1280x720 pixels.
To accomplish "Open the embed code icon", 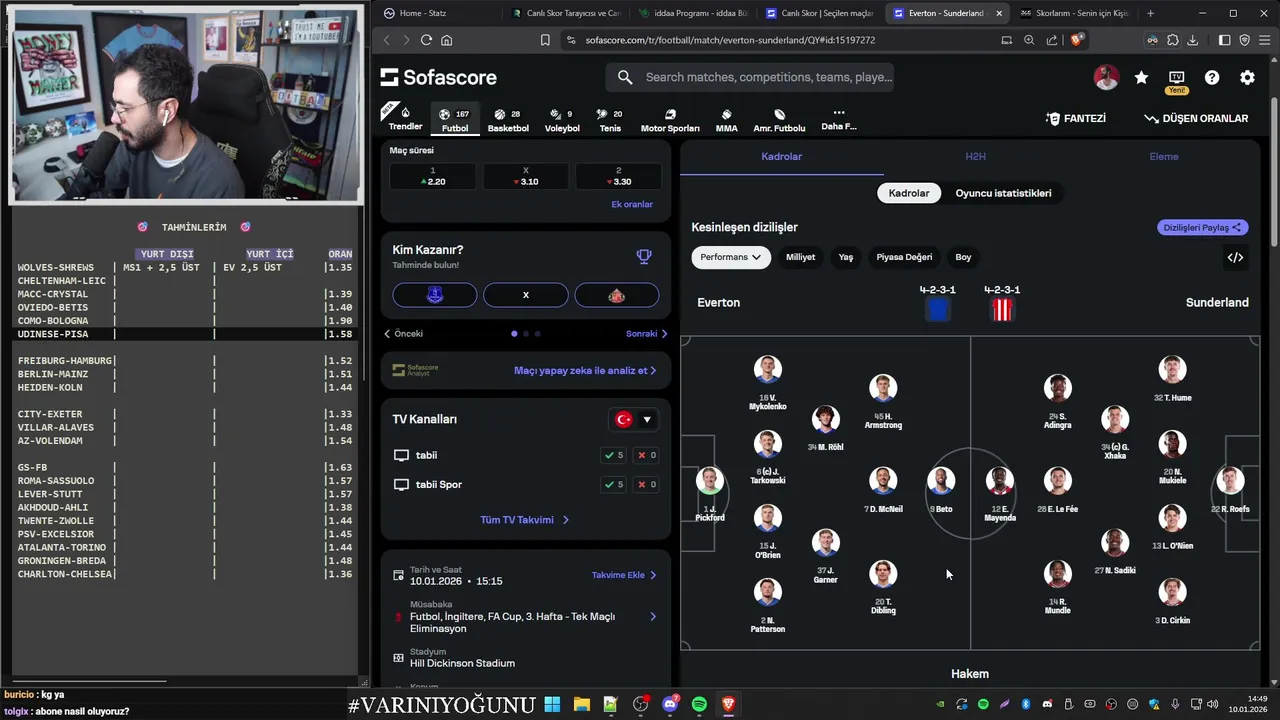I will point(1235,257).
